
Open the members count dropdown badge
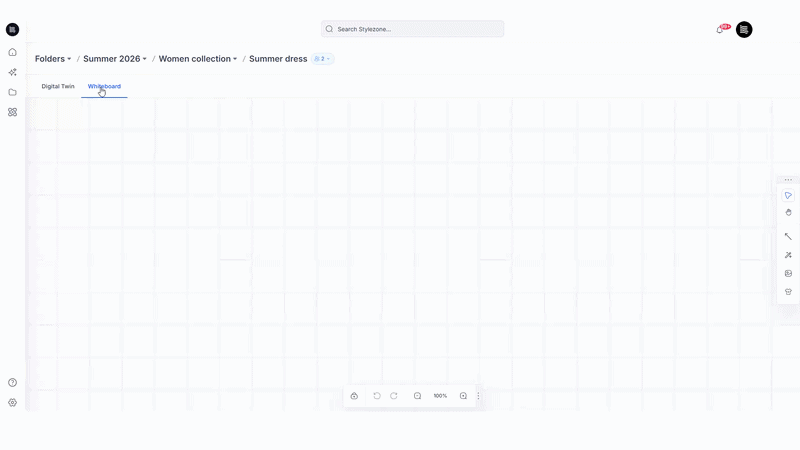[322, 59]
